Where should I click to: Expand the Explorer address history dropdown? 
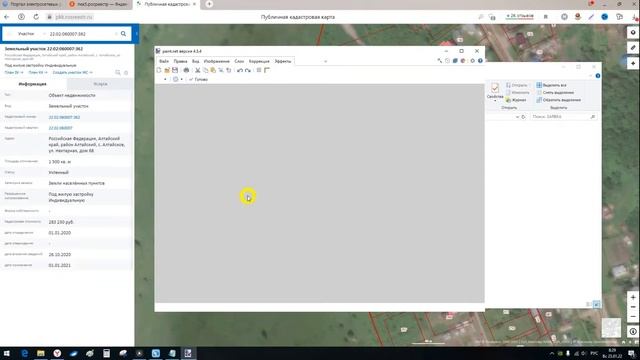pos(517,117)
